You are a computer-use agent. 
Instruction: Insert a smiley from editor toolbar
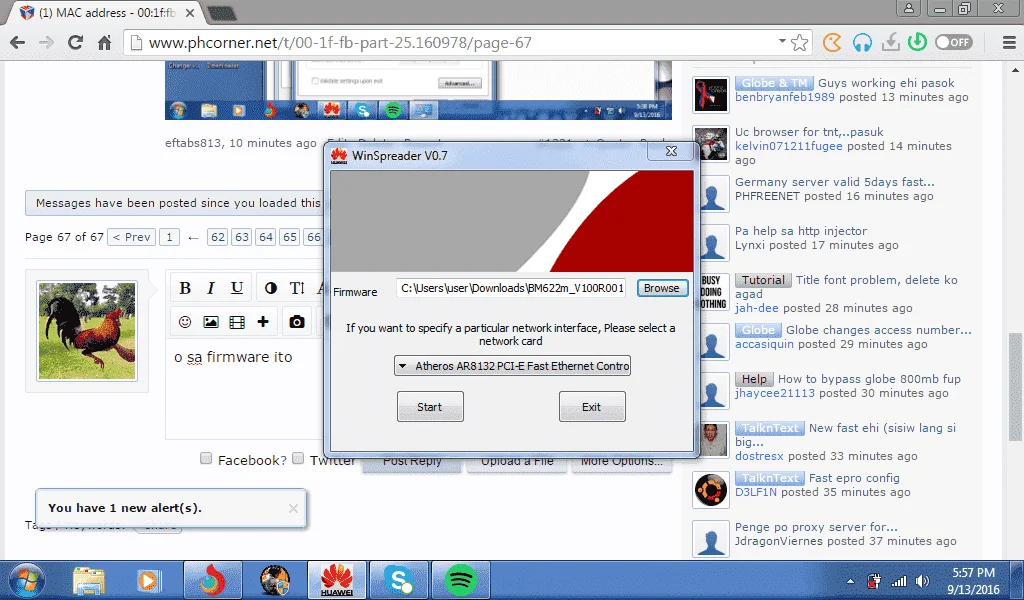pos(185,322)
